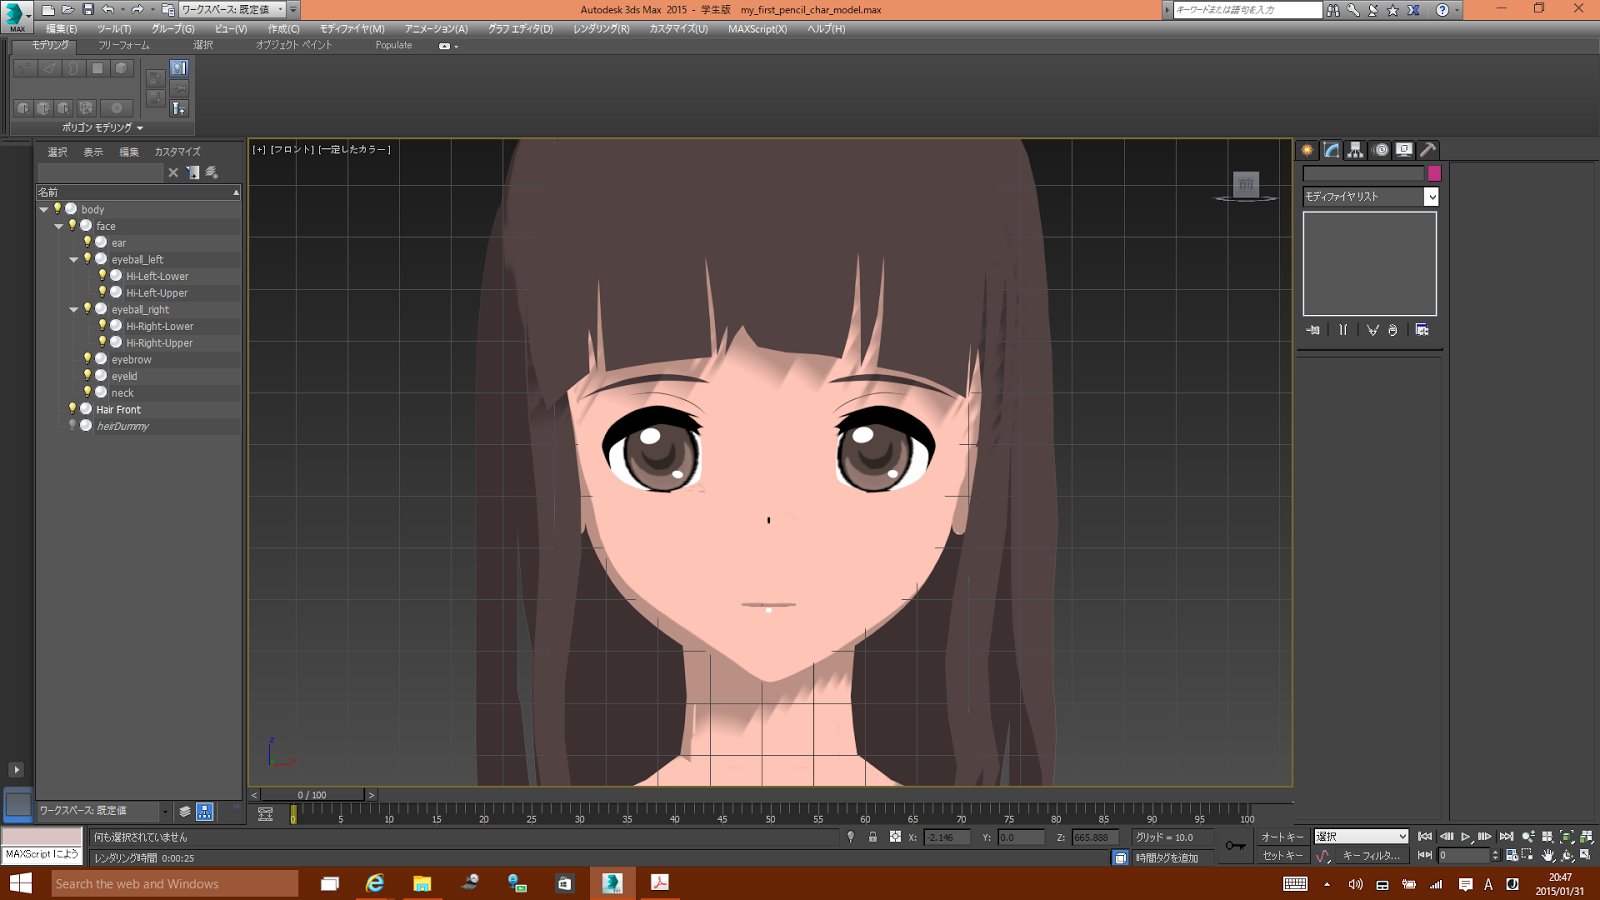Open the key filter selection dropdown

pos(1361,837)
